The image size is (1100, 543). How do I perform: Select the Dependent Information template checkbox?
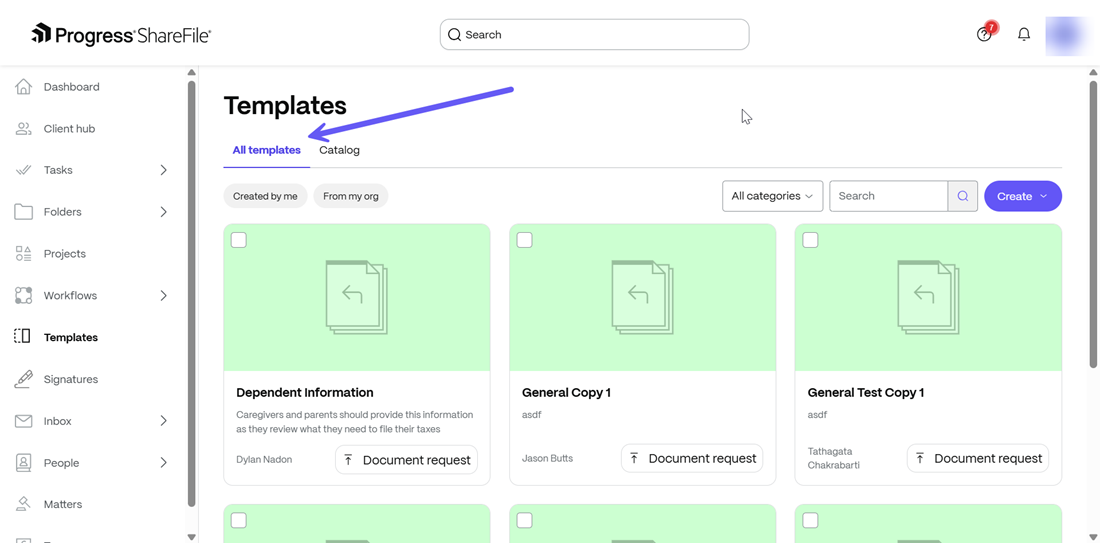coord(239,240)
